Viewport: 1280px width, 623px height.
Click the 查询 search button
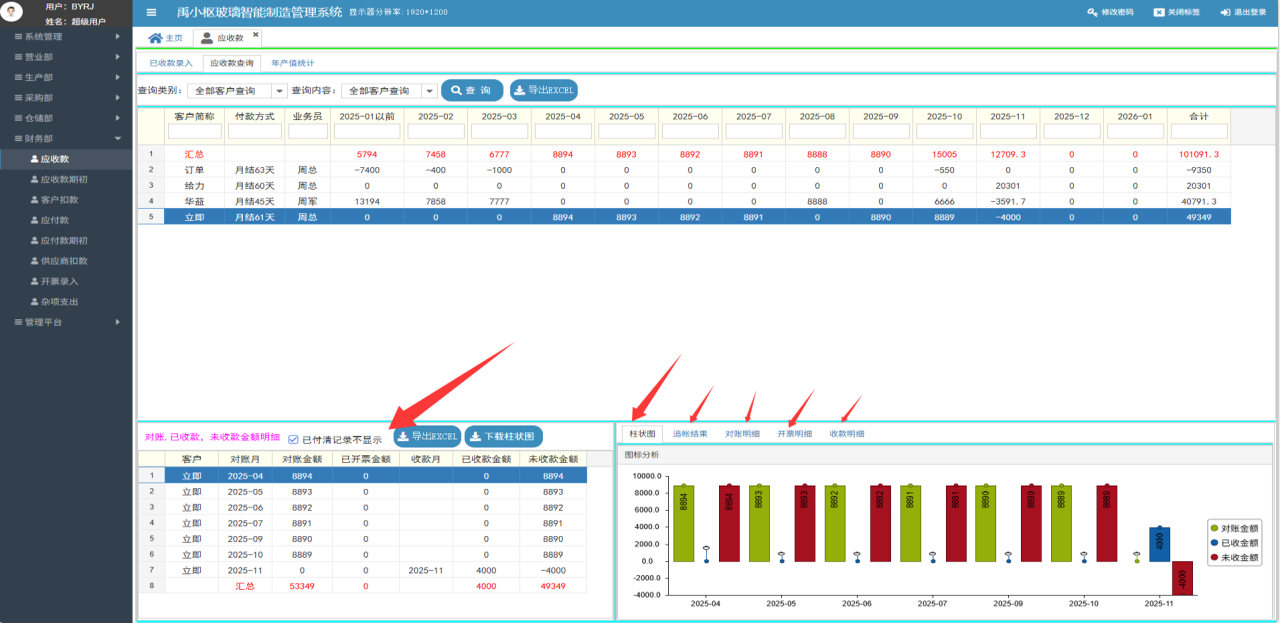tap(471, 91)
